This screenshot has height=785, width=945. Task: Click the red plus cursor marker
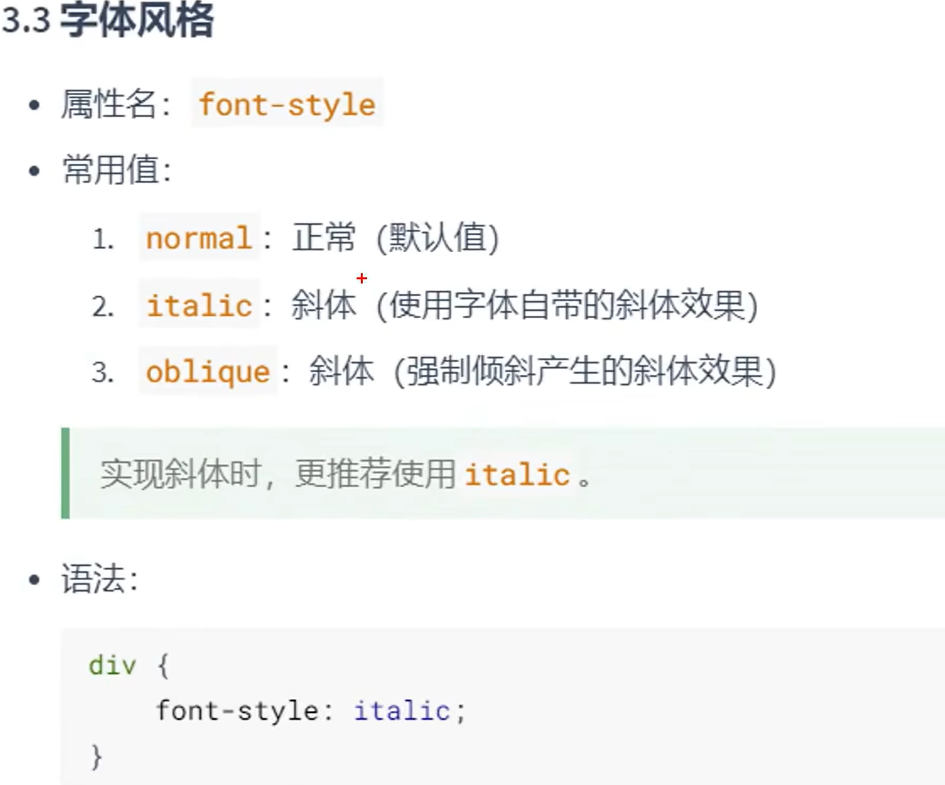pyautogui.click(x=362, y=278)
